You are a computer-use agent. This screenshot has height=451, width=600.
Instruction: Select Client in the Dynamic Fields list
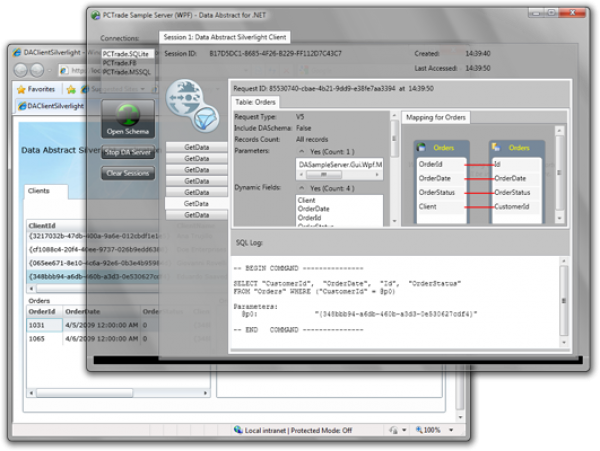tap(307, 200)
